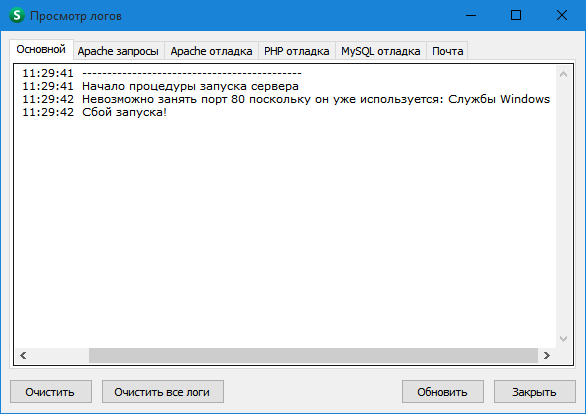Click the Сбой запуска! log line
Screen dimensions: 586x414
click(x=124, y=112)
